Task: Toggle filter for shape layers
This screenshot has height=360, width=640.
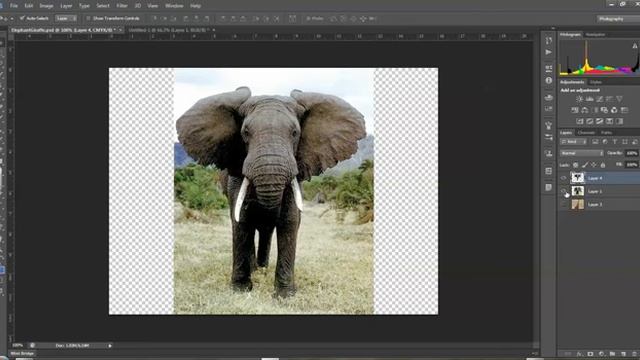Action: pos(624,142)
